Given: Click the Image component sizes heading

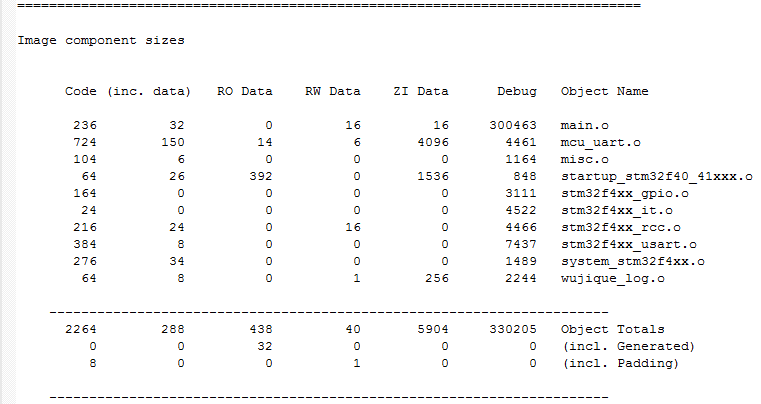Looking at the screenshot, I should click(x=101, y=40).
